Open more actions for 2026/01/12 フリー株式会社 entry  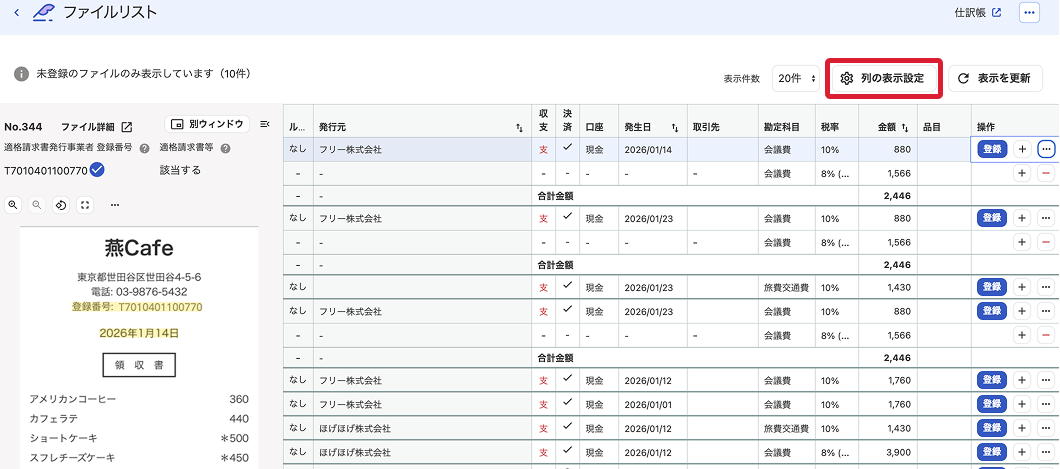(1046, 379)
